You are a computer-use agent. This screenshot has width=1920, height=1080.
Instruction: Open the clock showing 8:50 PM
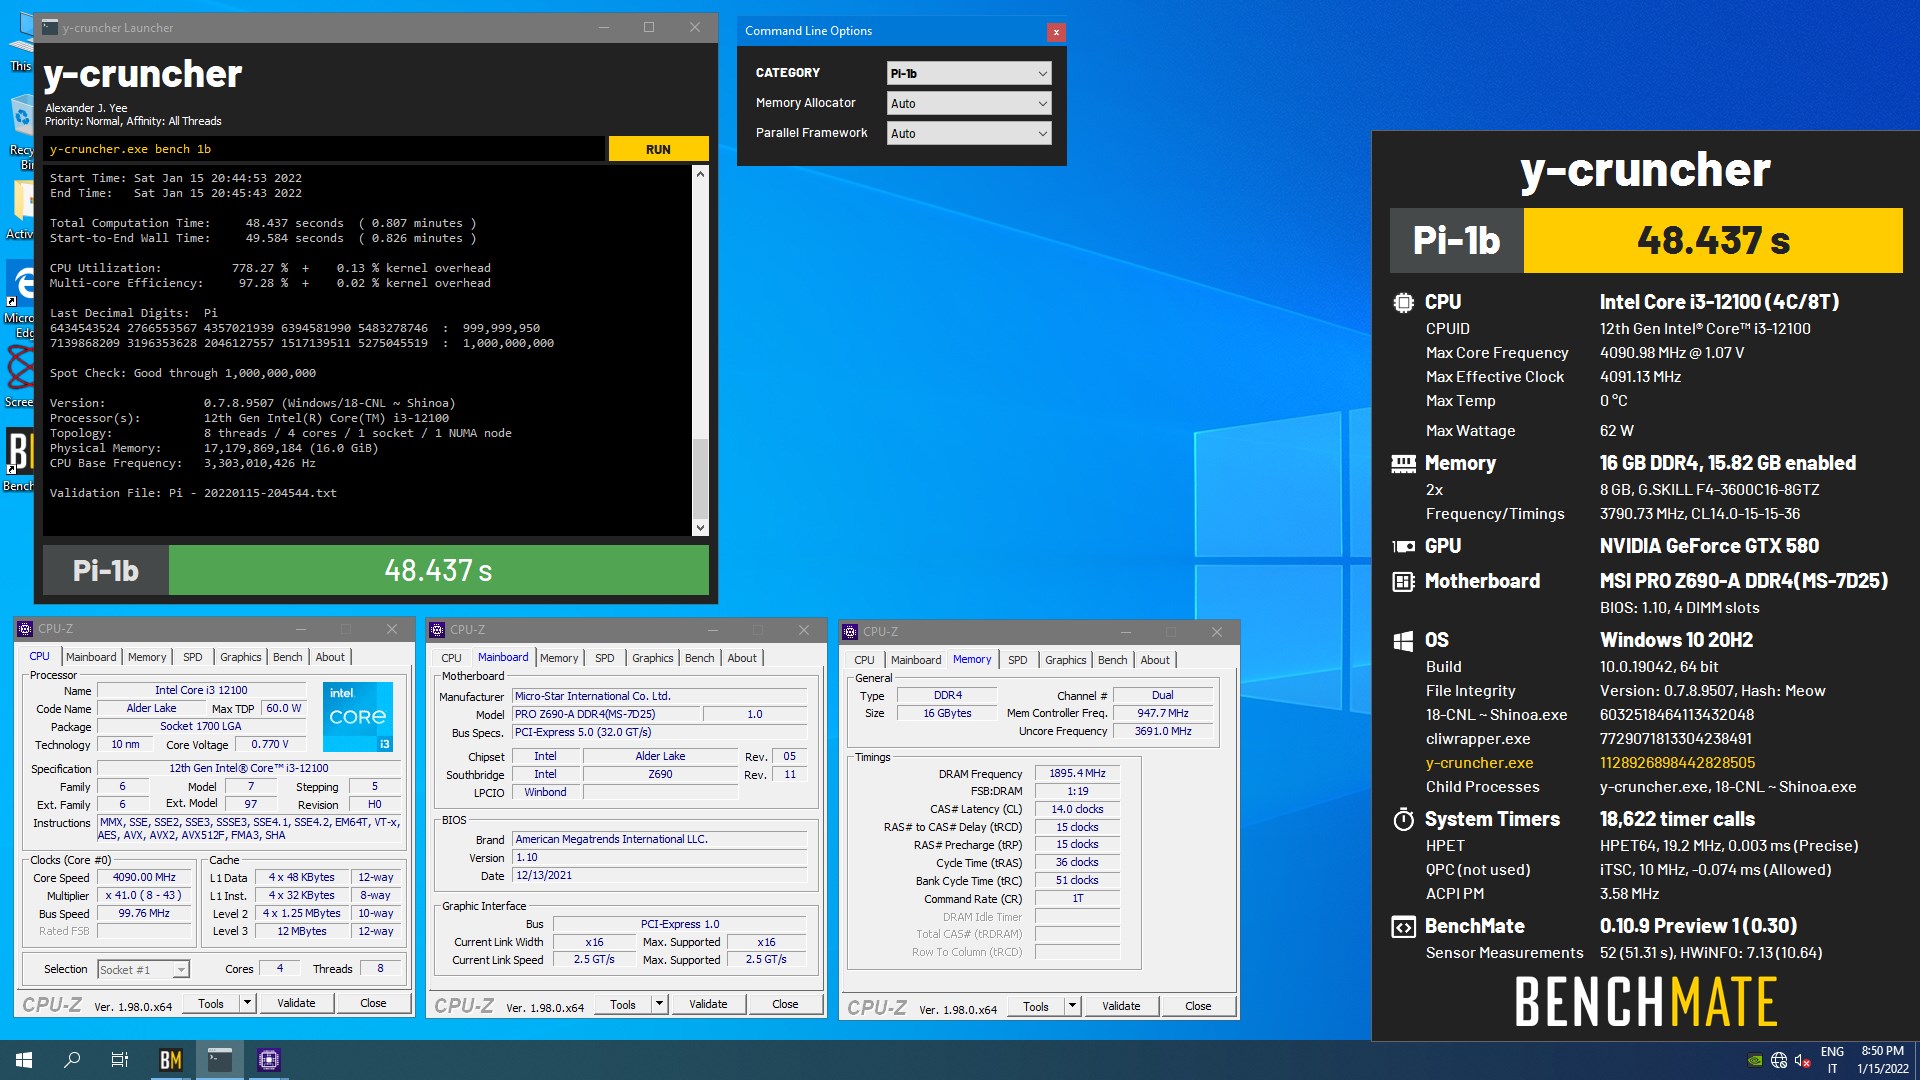1883,1060
